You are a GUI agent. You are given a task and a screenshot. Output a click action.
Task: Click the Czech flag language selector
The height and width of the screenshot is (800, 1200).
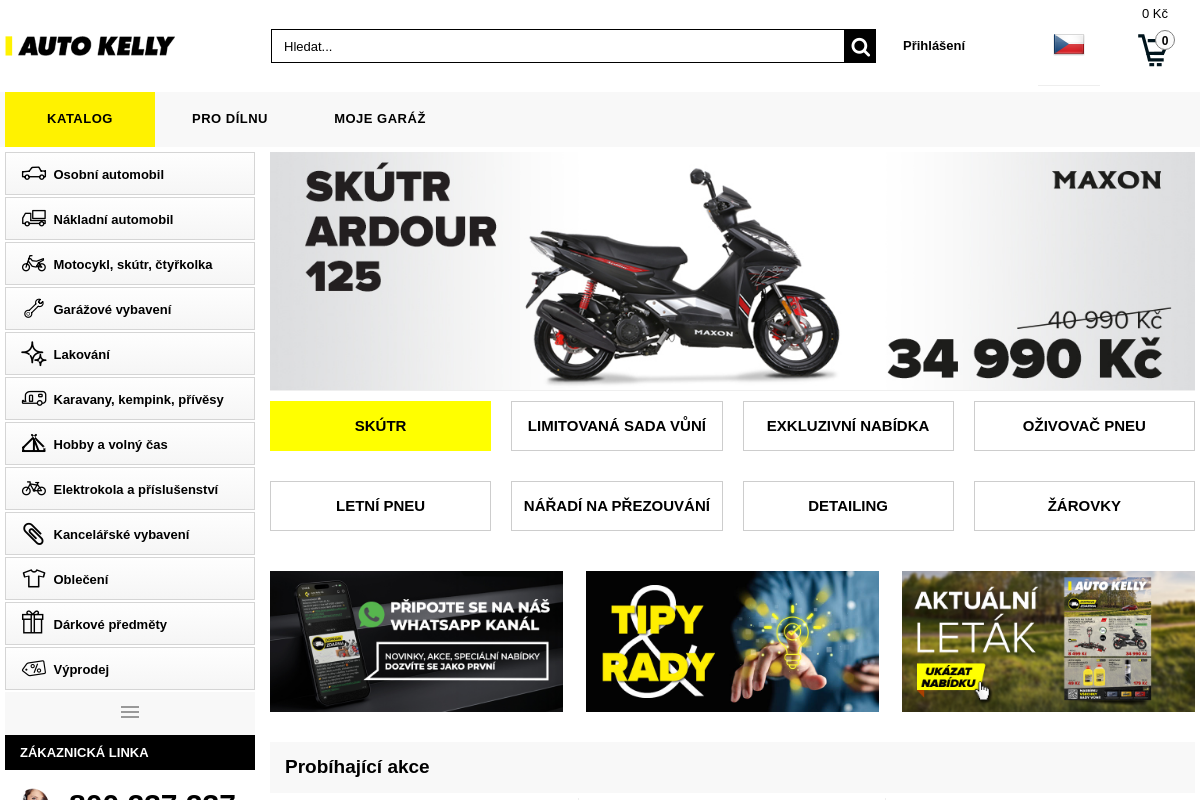[x=1068, y=44]
